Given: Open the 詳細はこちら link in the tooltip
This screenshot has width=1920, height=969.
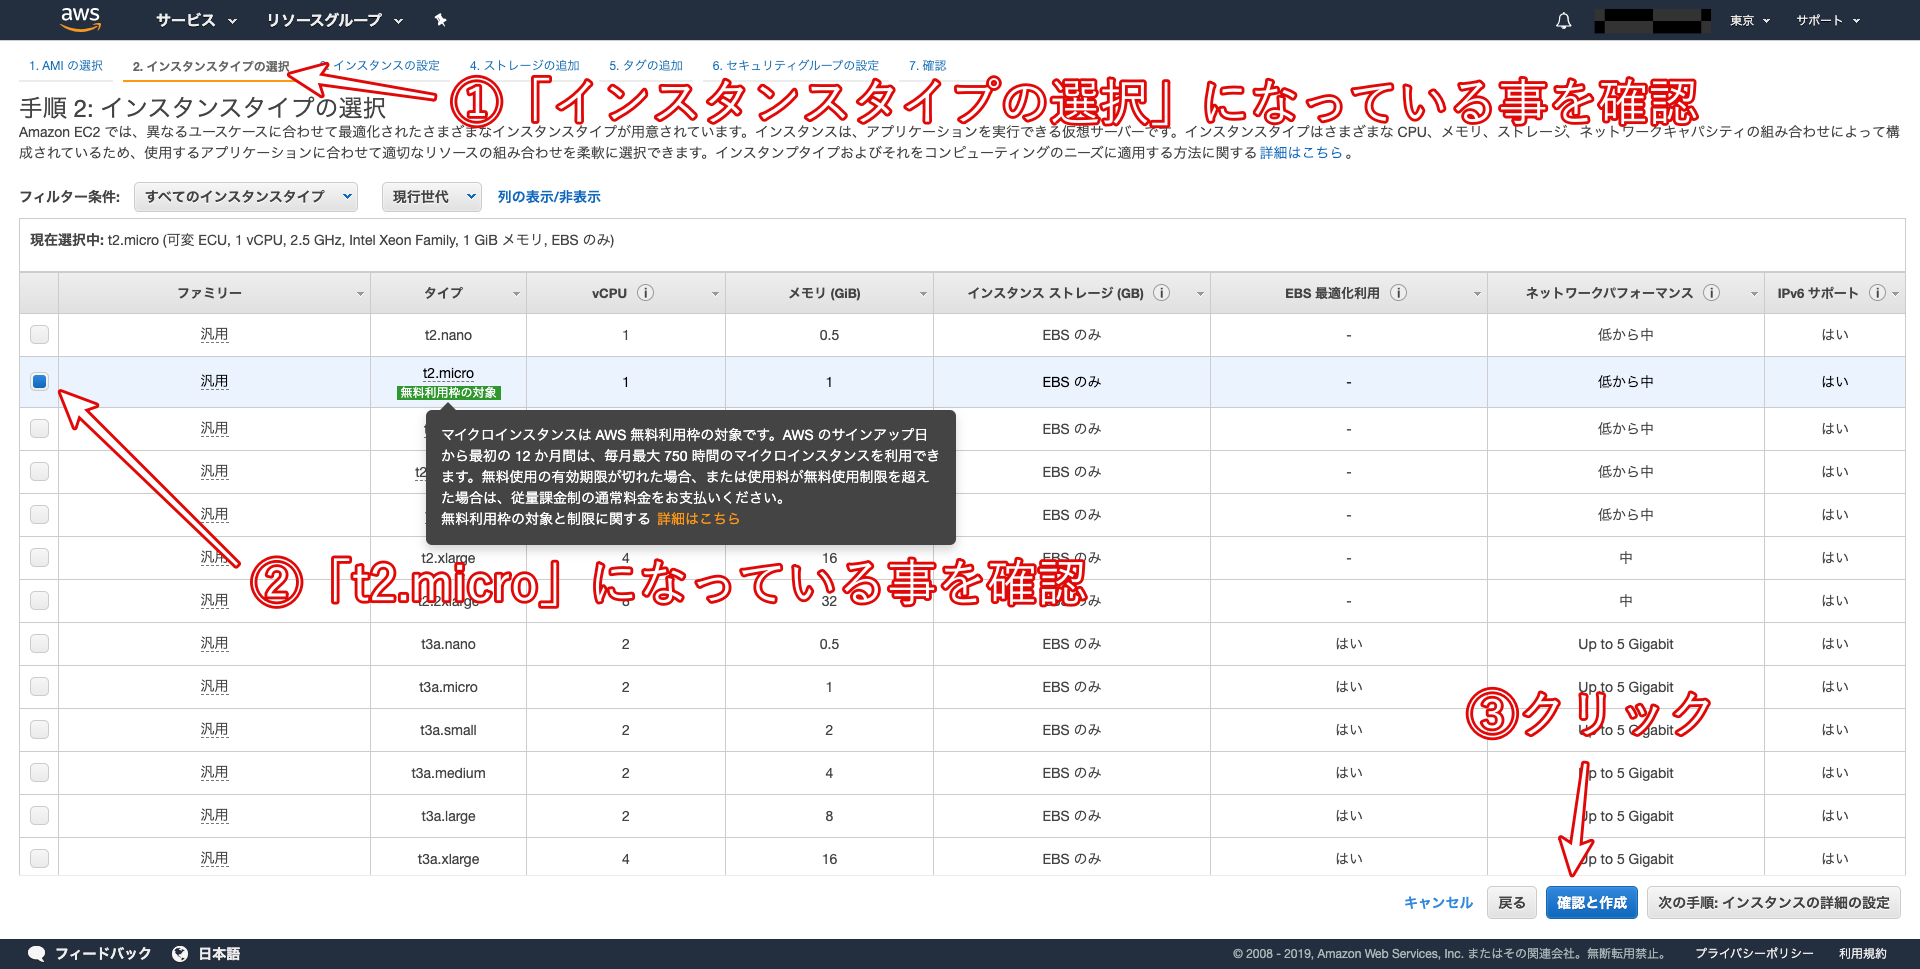Looking at the screenshot, I should click(x=698, y=518).
